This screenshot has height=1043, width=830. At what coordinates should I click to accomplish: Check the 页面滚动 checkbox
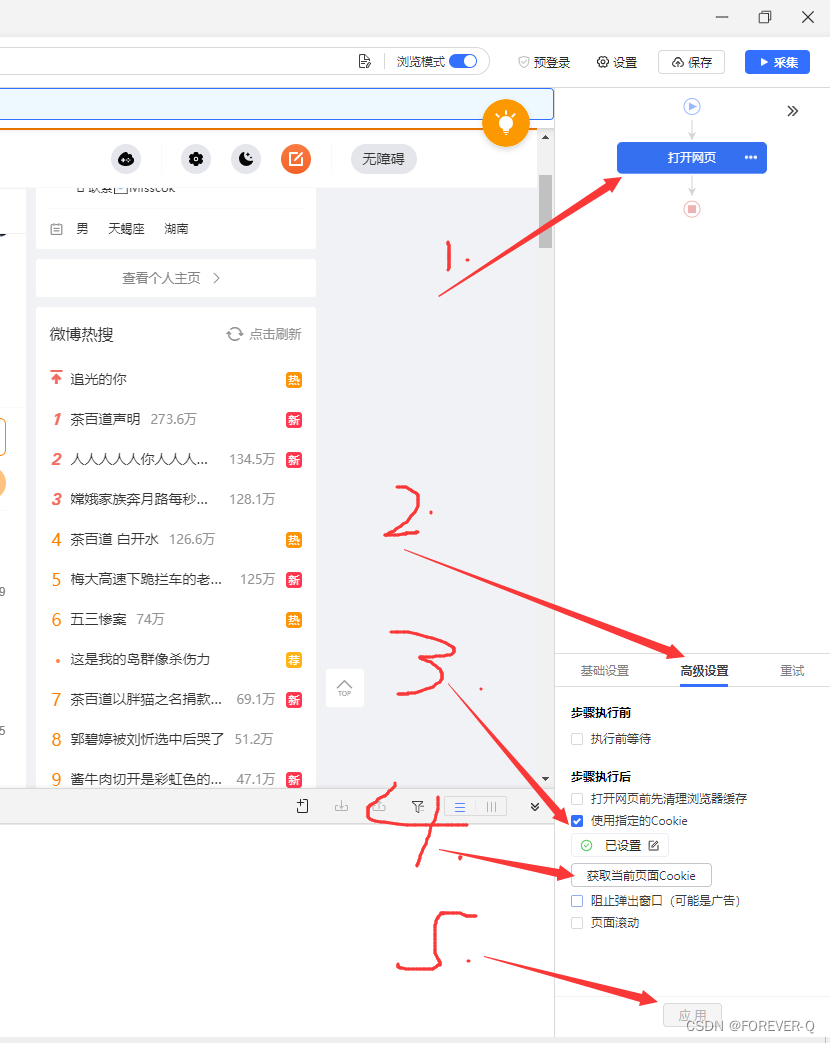coord(577,923)
